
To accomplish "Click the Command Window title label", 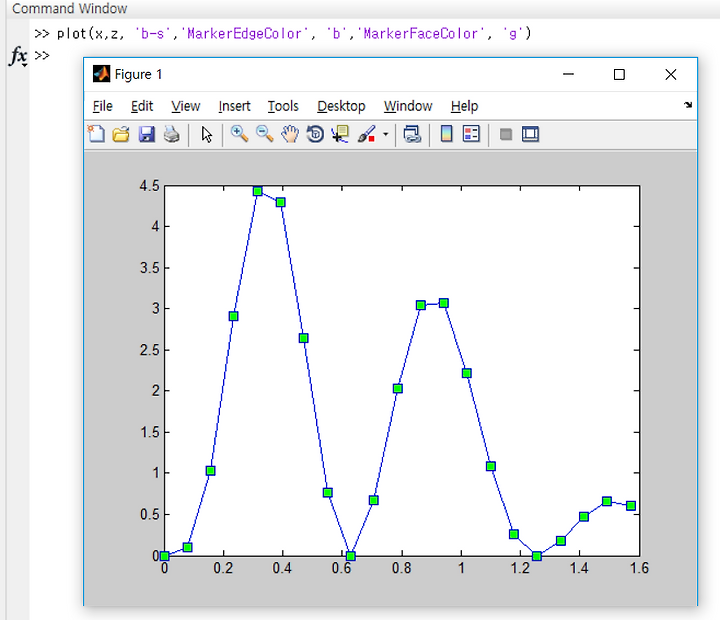I will pos(69,8).
